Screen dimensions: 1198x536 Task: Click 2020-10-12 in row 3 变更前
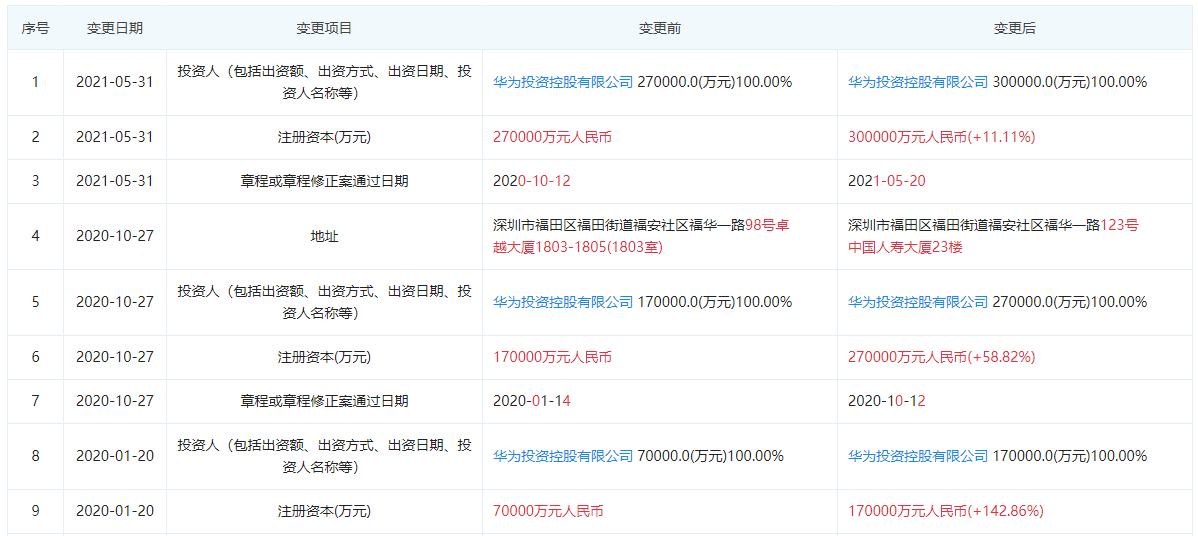point(533,181)
